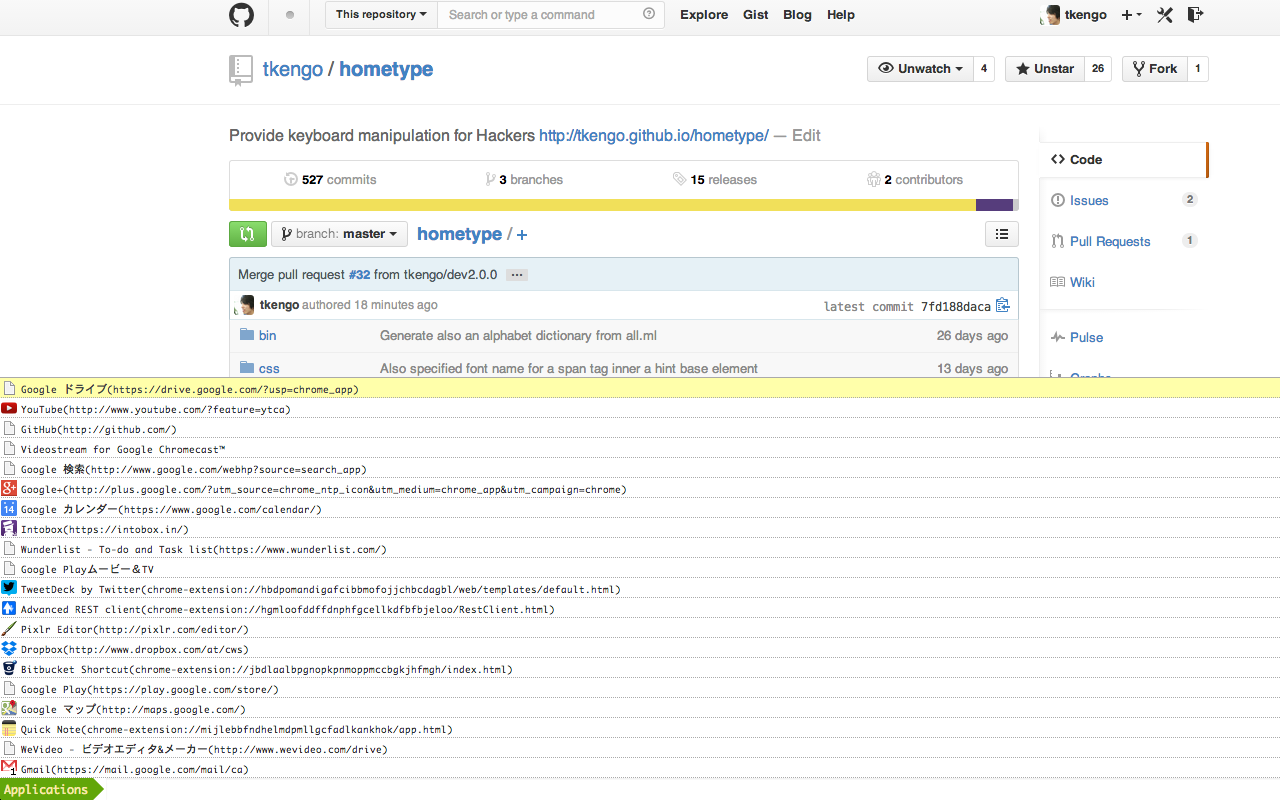
Task: Click the Dropbox icon in list
Action: point(9,648)
